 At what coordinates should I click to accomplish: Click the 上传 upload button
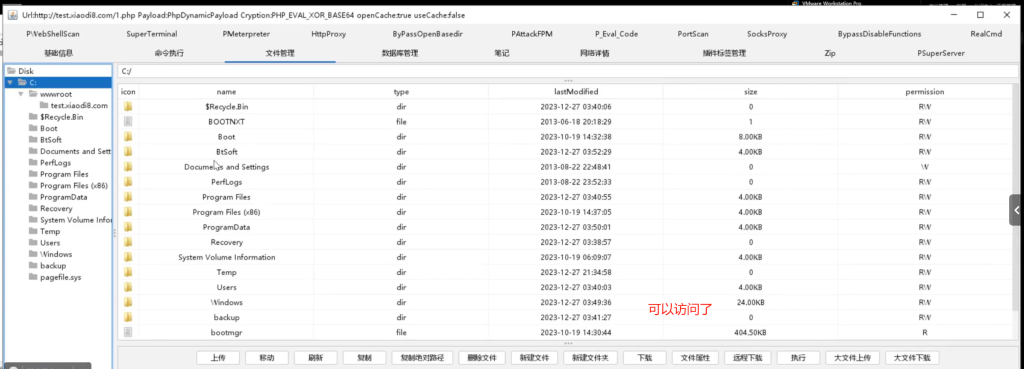(219, 358)
